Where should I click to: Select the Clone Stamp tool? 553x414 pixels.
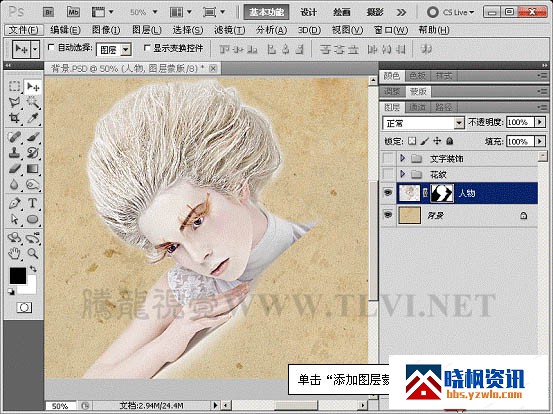(x=14, y=153)
